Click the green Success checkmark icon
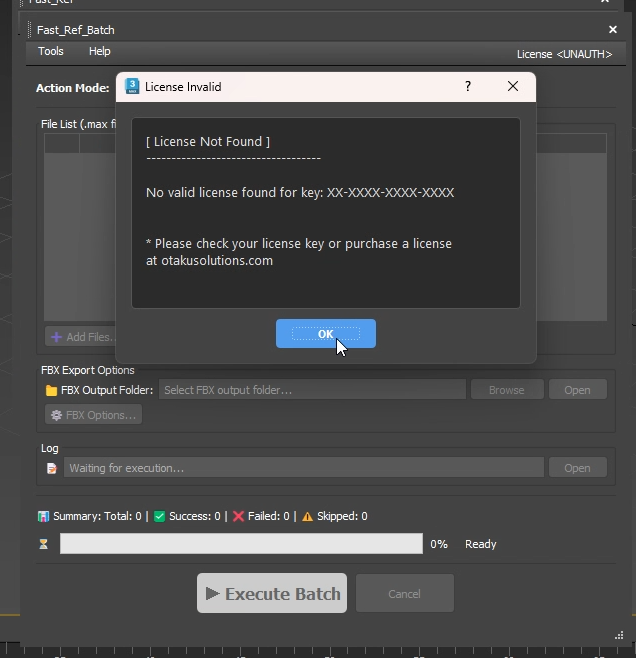This screenshot has width=636, height=658. [x=160, y=517]
